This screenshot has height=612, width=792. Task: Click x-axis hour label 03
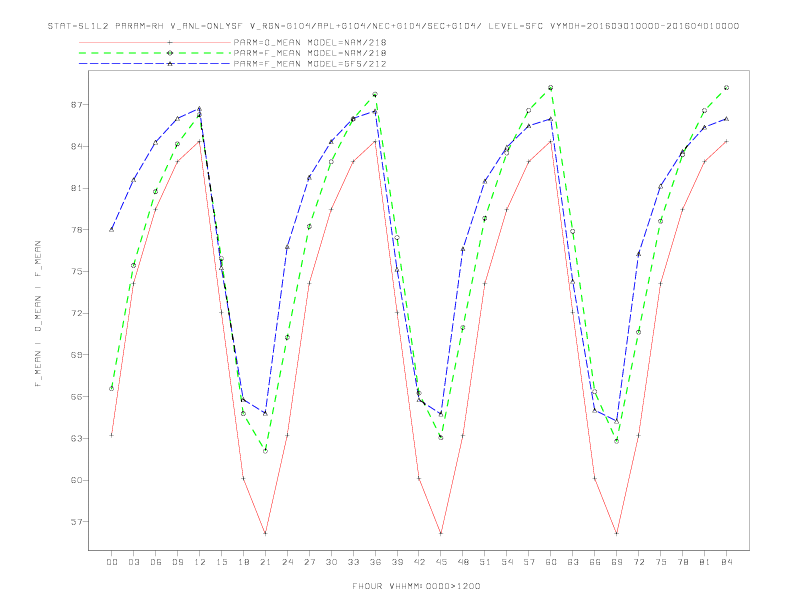[x=133, y=562]
